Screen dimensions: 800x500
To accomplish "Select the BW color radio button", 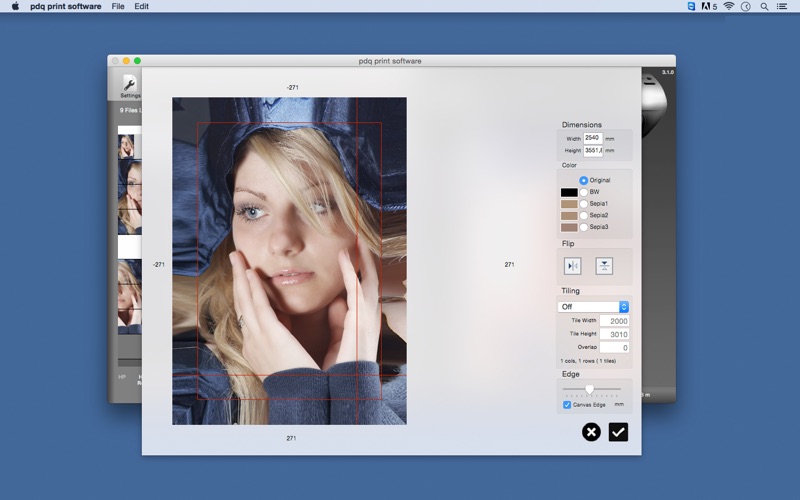I will pyautogui.click(x=584, y=192).
